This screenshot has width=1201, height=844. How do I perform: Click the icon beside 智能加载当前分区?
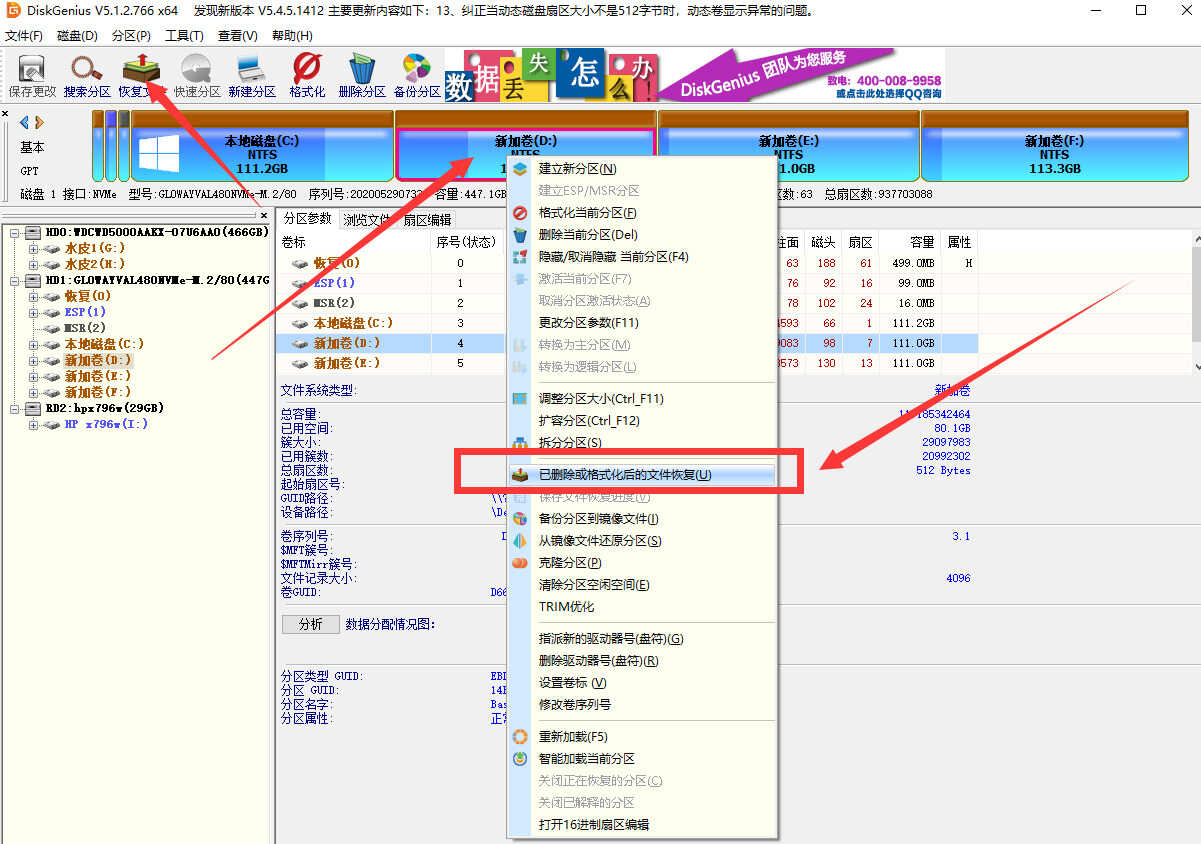(519, 759)
